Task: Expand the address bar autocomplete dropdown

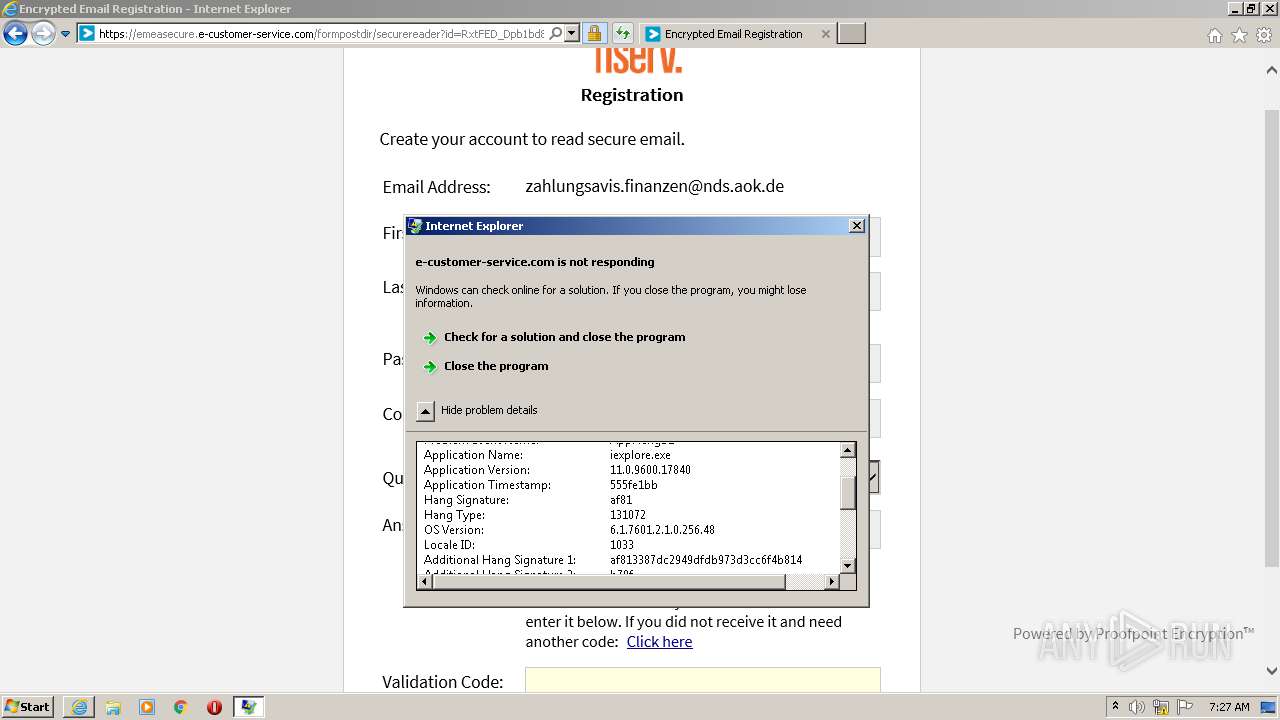Action: coord(572,33)
